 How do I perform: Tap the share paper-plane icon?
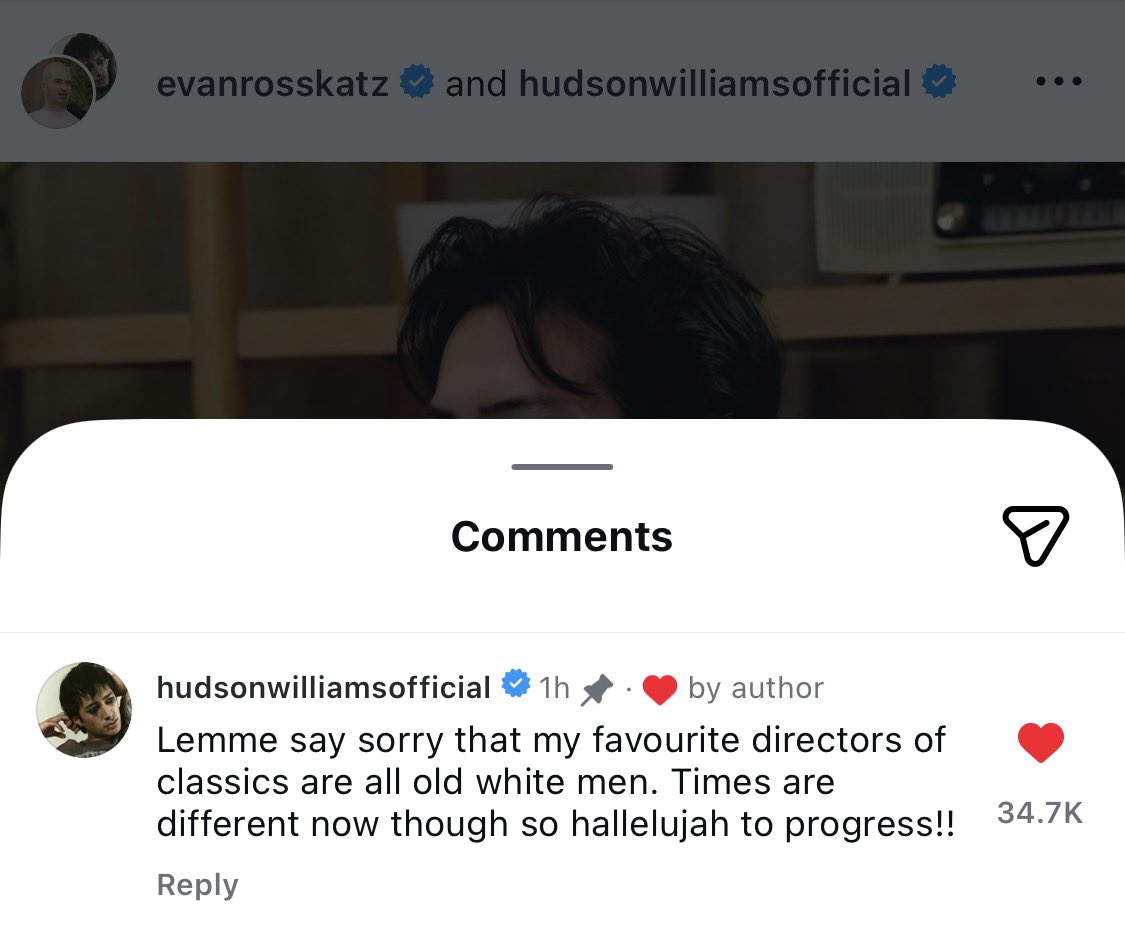1035,535
